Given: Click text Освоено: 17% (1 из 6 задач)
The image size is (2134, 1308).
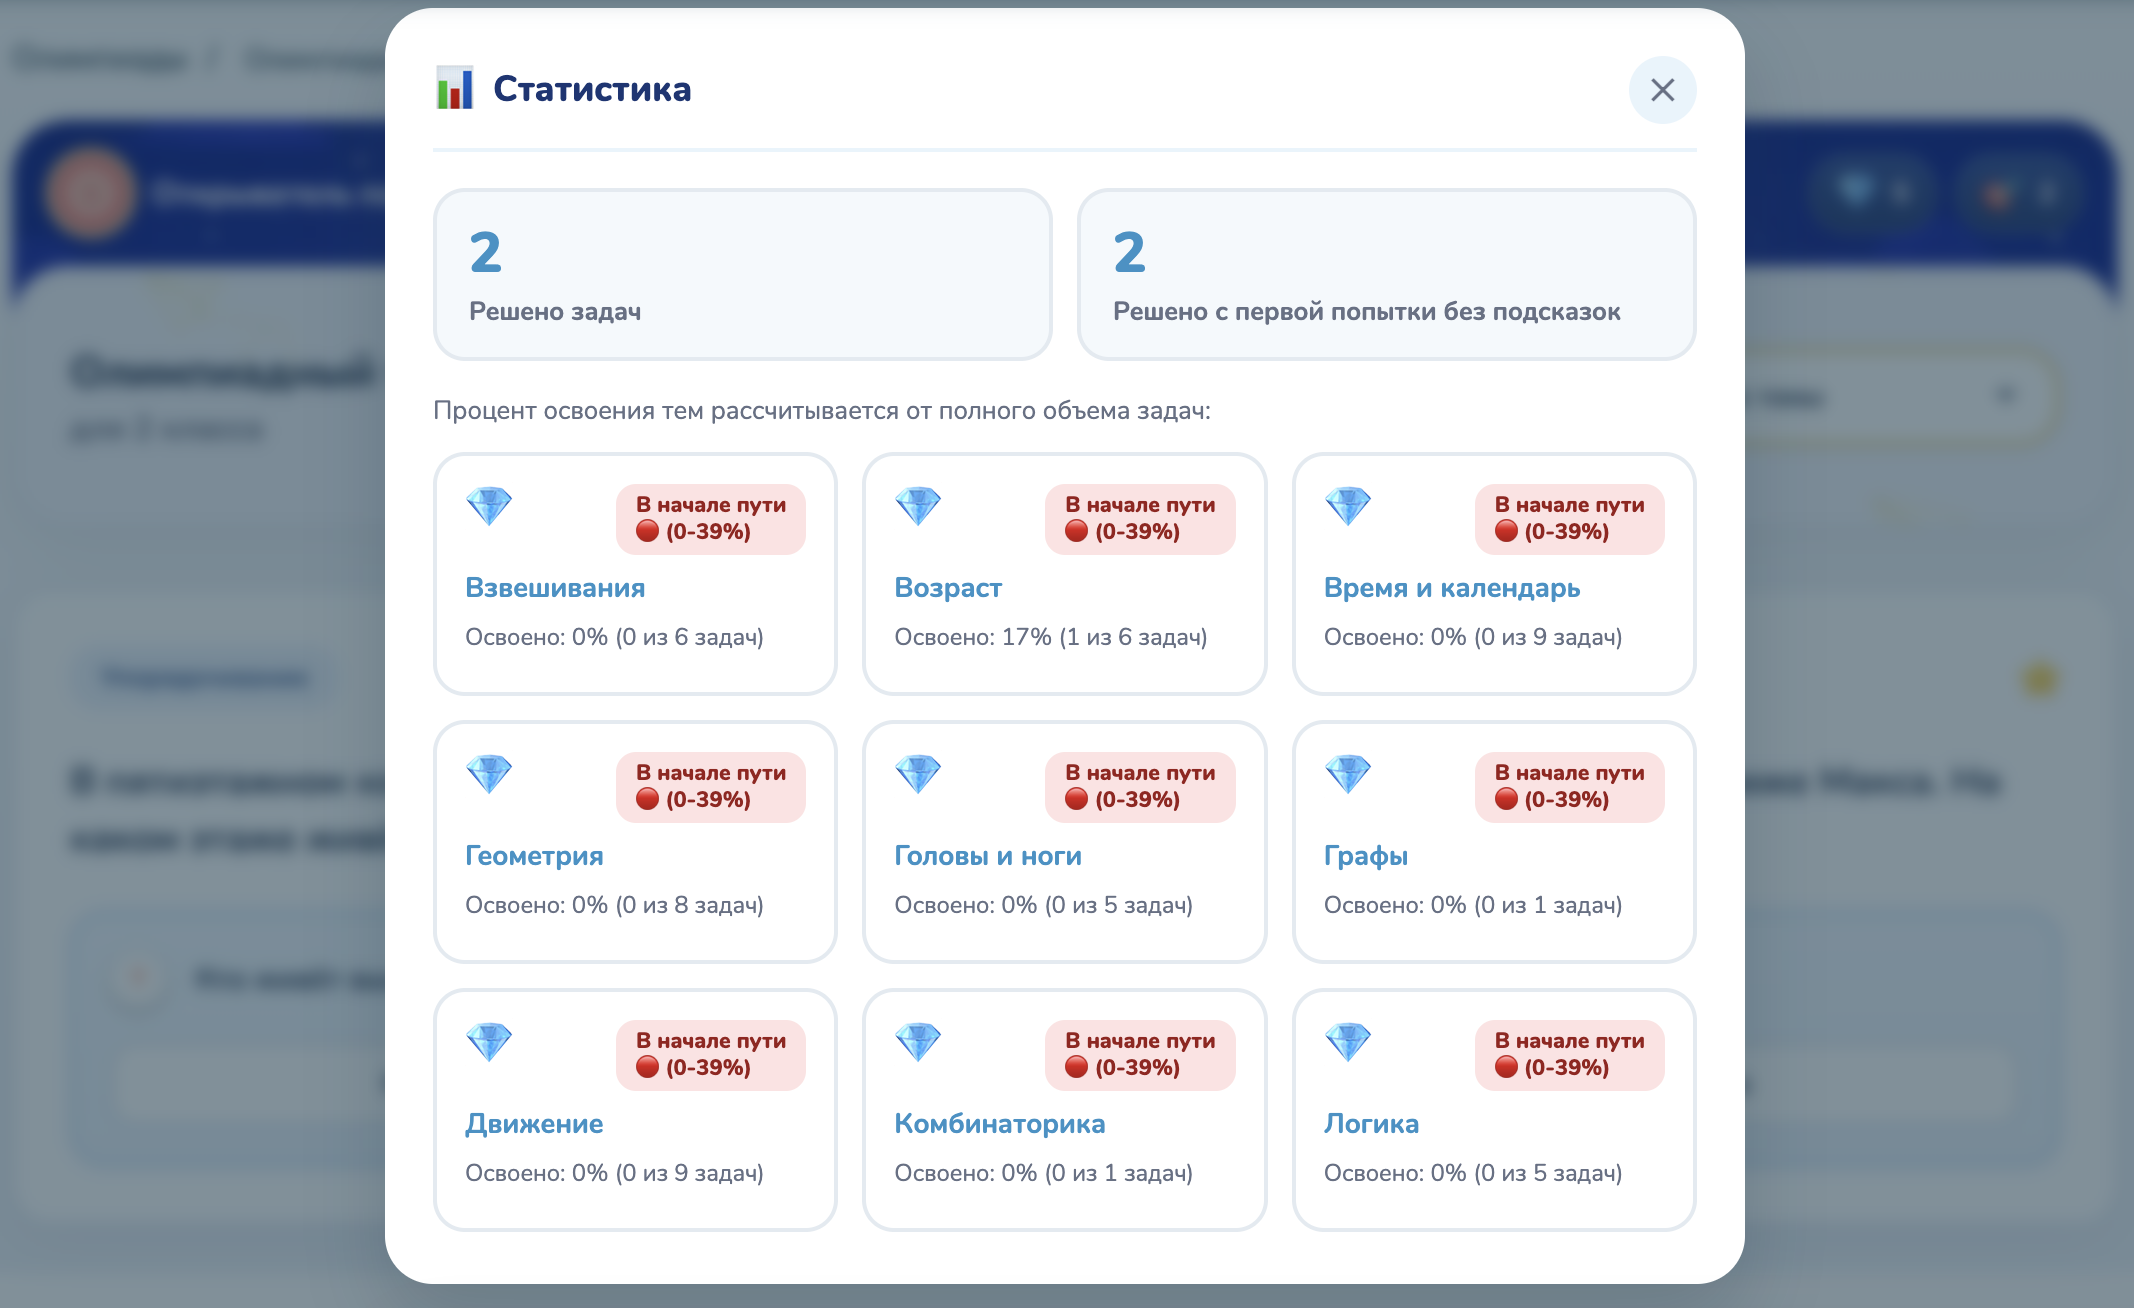Looking at the screenshot, I should tap(1051, 637).
